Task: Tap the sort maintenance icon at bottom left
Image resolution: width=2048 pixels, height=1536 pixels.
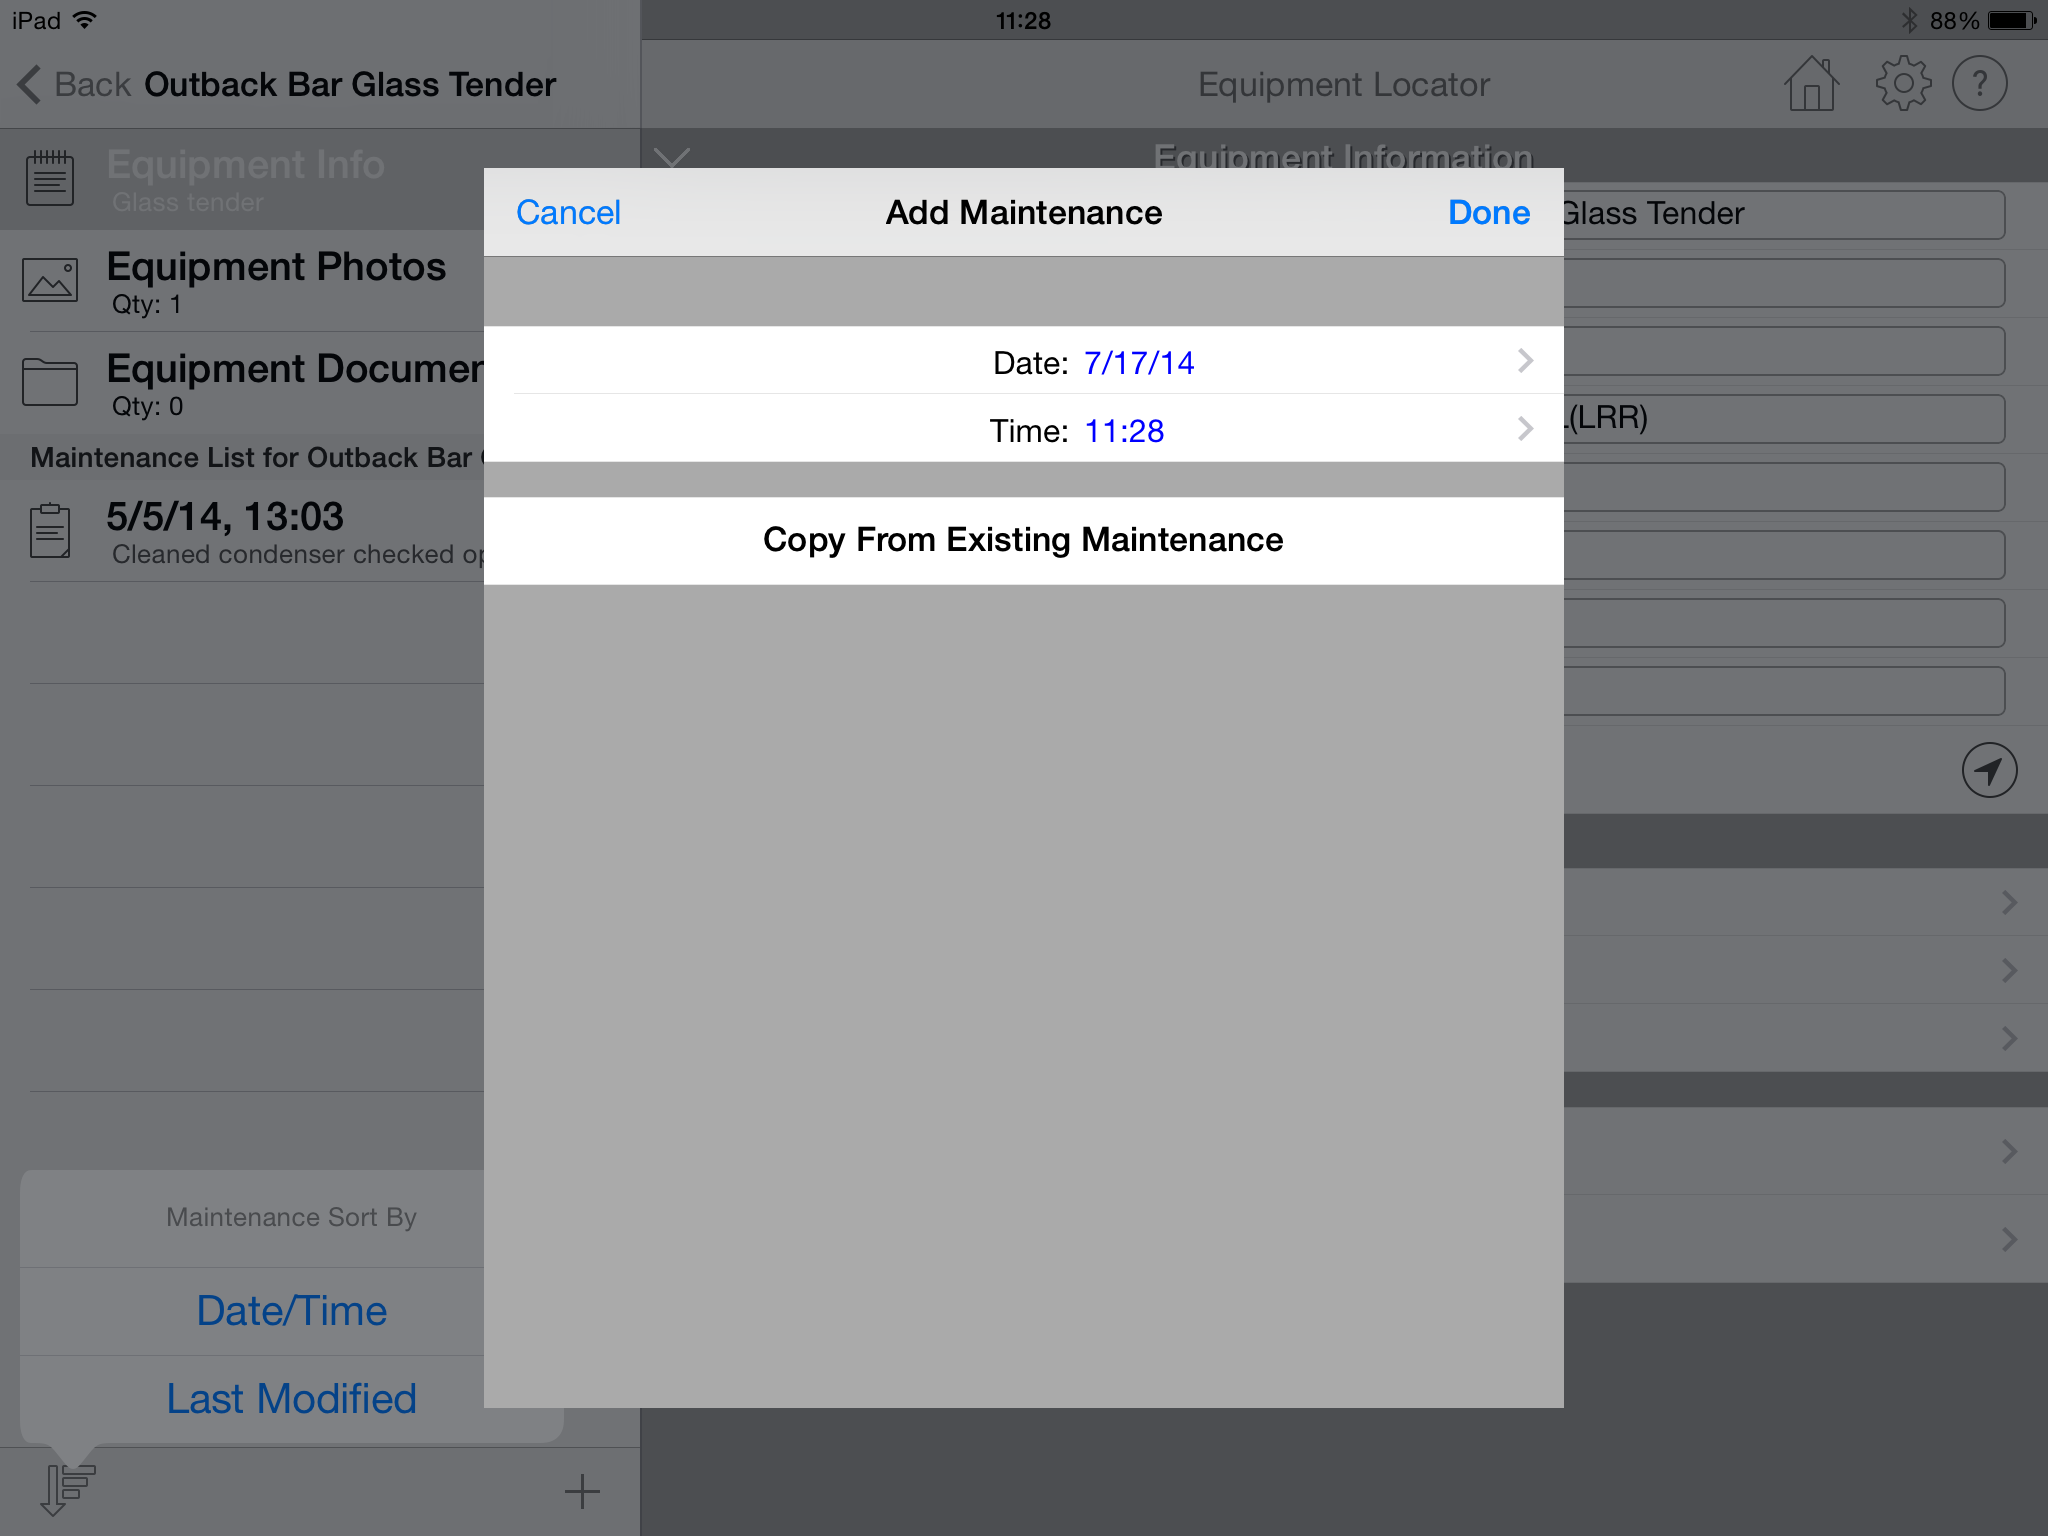Action: 67,1490
